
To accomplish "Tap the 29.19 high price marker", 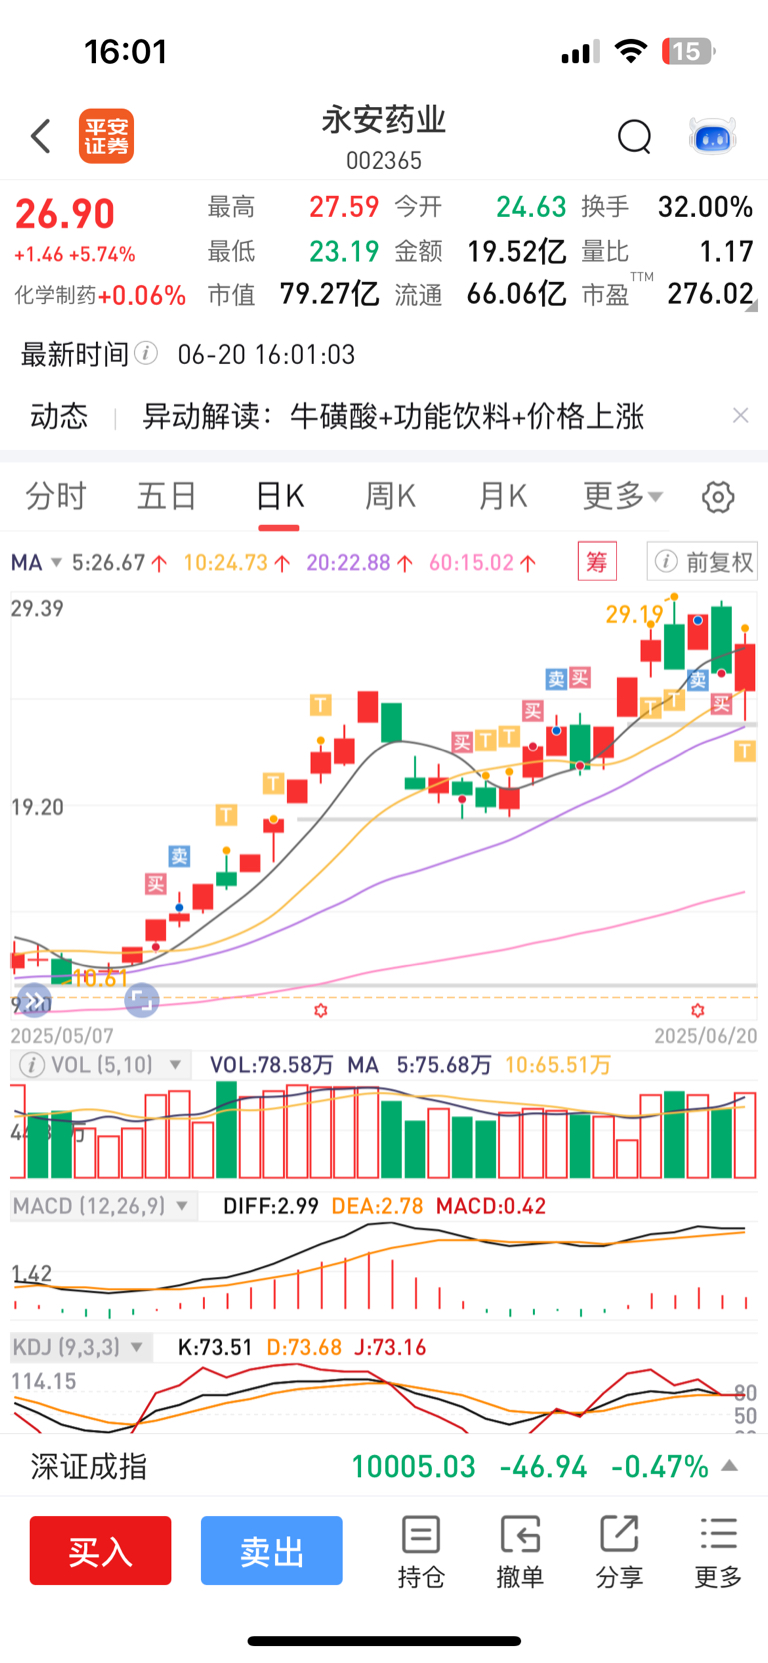I will click(634, 614).
